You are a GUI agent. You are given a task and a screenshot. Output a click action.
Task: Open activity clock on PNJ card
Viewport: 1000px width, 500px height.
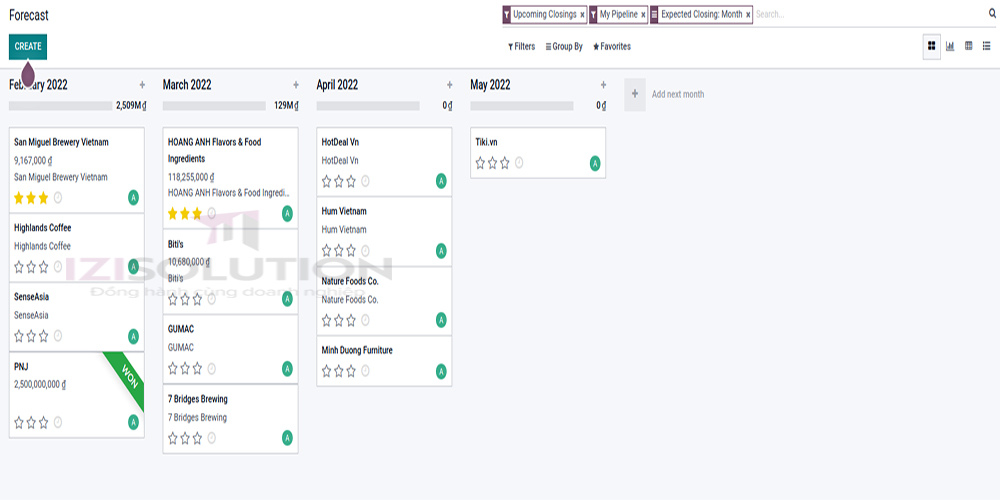58,422
